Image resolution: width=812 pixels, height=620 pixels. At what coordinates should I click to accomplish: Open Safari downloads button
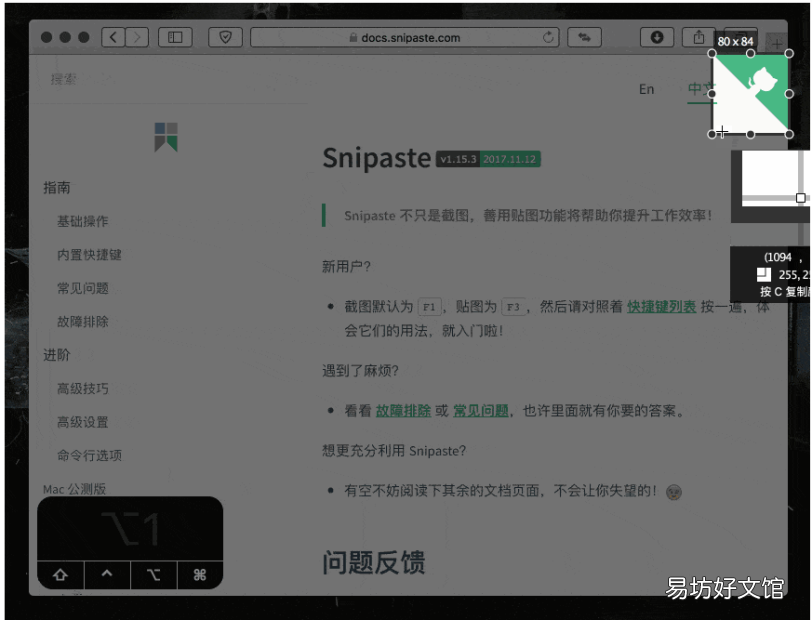pyautogui.click(x=657, y=37)
